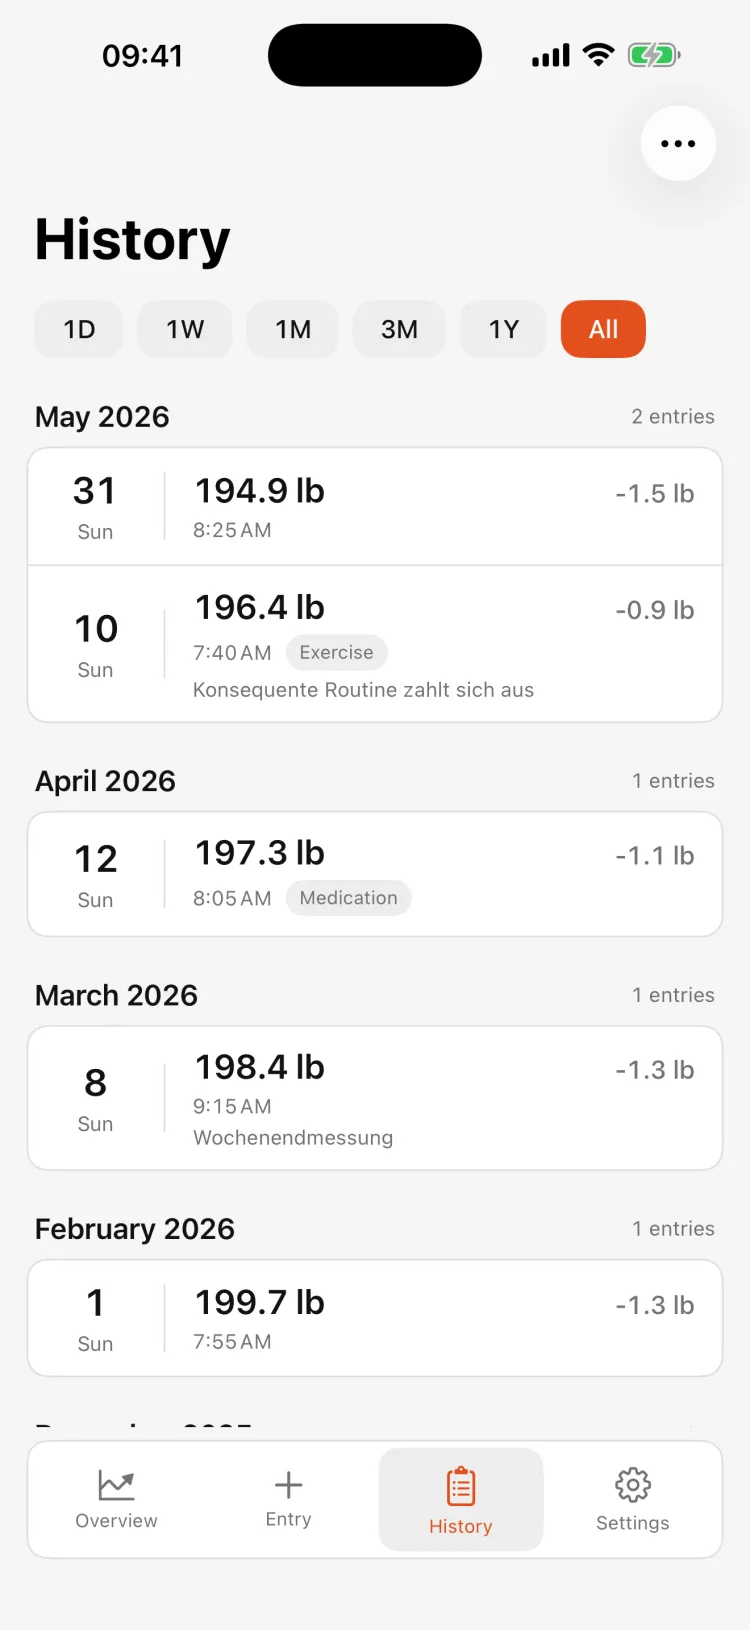Viewport: 750px width, 1630px height.
Task: Select the 1W time range
Action: pyautogui.click(x=185, y=329)
